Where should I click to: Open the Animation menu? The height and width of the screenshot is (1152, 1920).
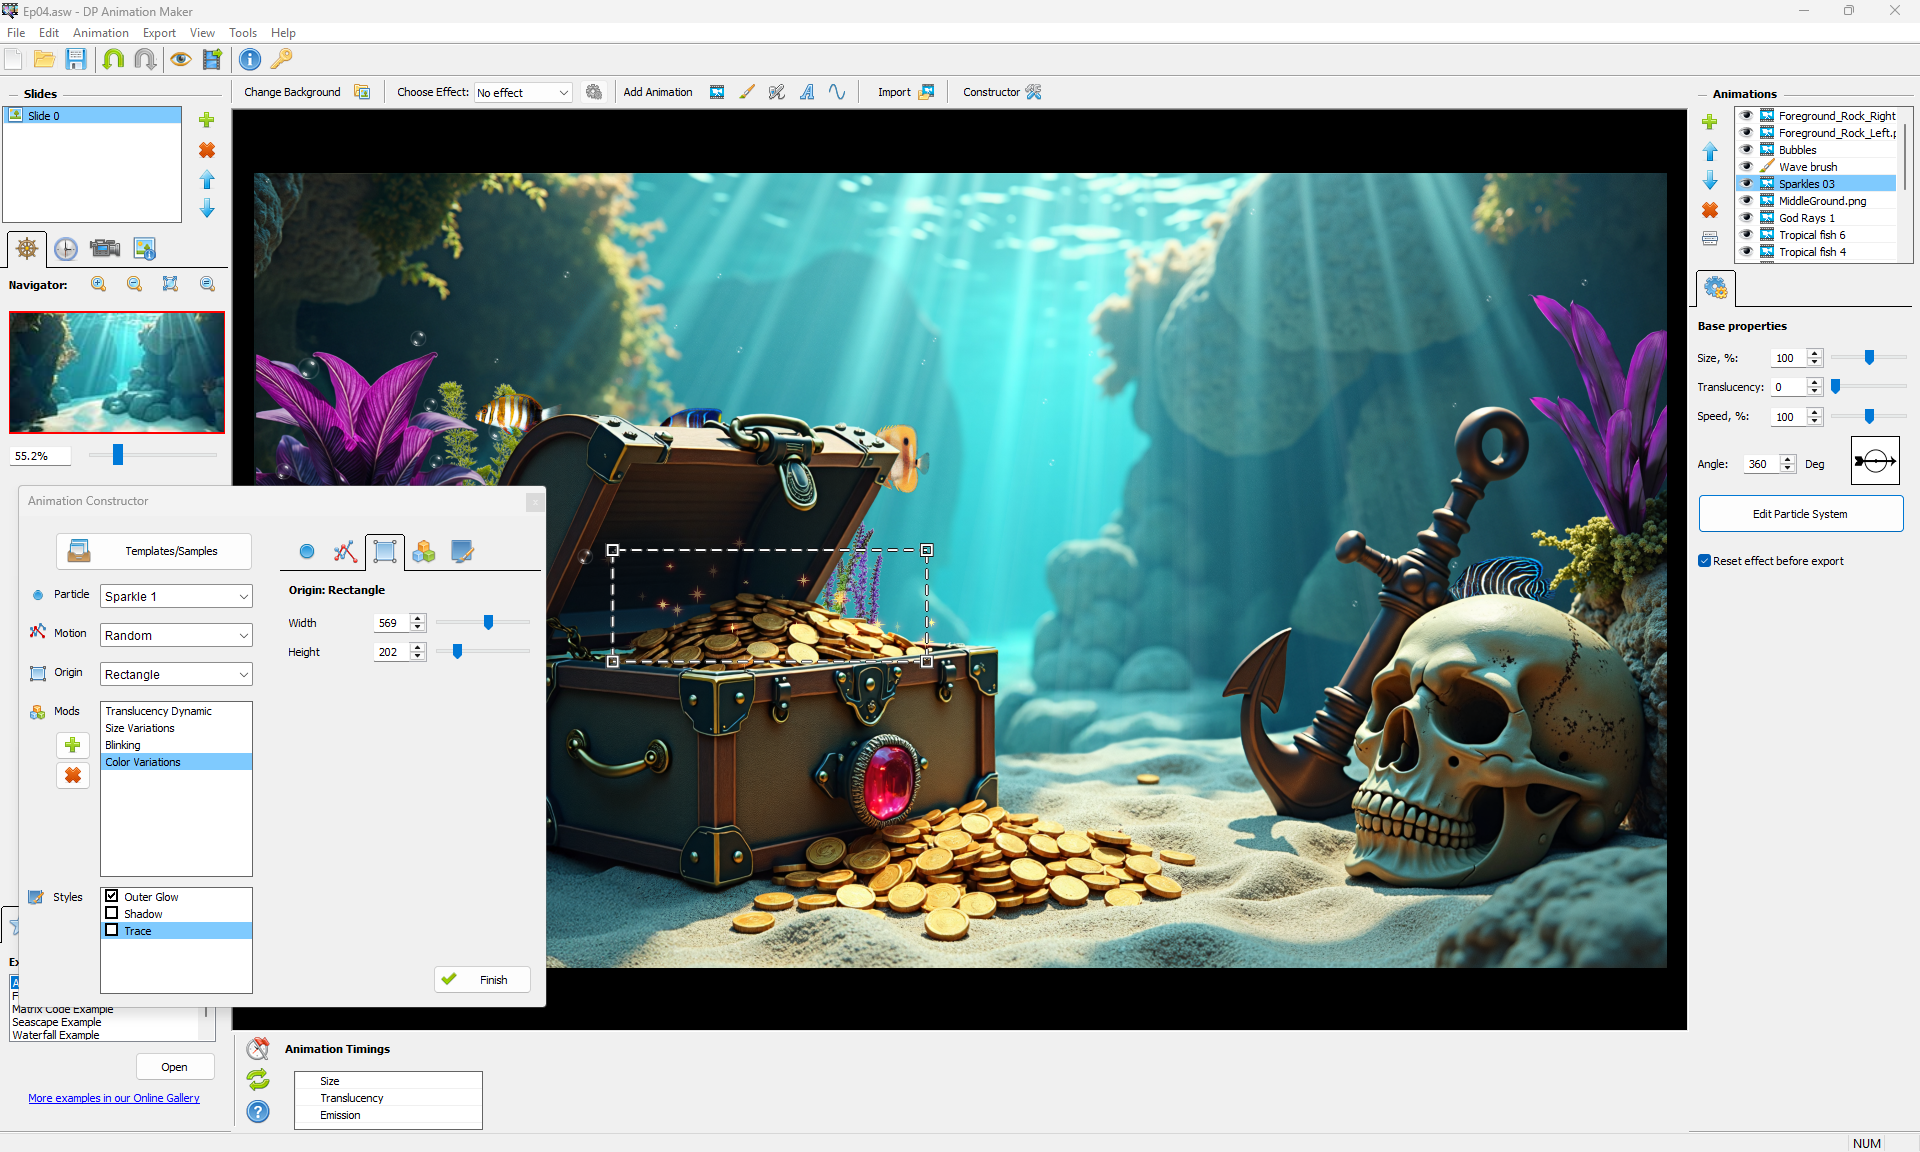tap(100, 33)
